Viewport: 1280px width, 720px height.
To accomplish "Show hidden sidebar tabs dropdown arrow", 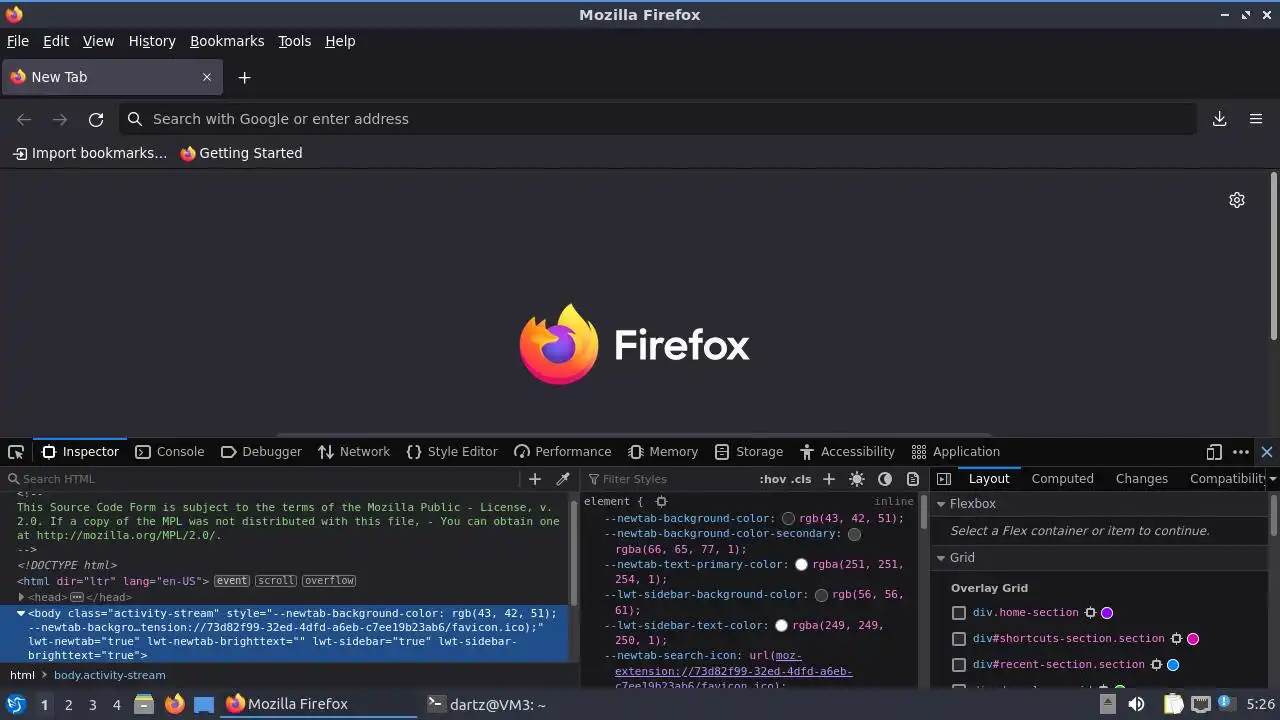I will 1272,479.
